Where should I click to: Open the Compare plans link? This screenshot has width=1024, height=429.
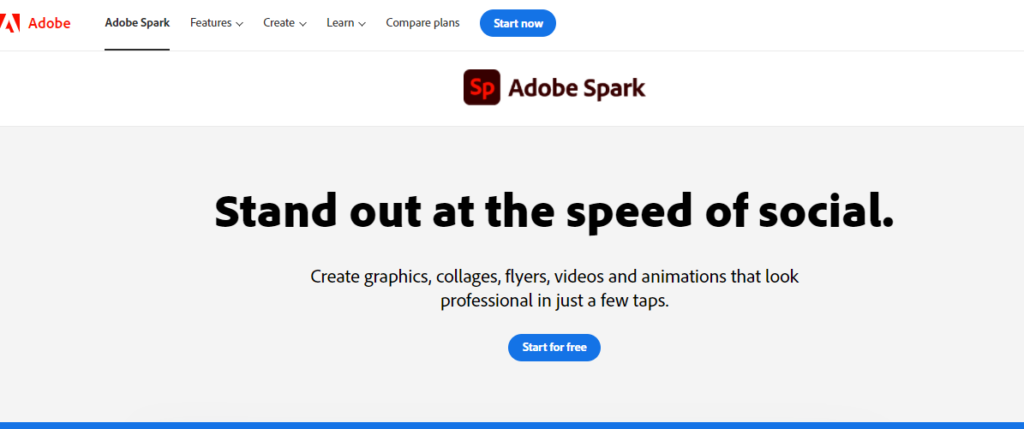[x=423, y=23]
